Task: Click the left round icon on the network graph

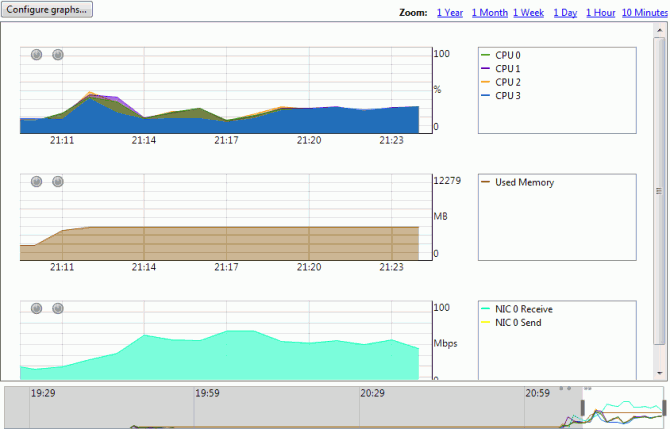Action: click(36, 308)
